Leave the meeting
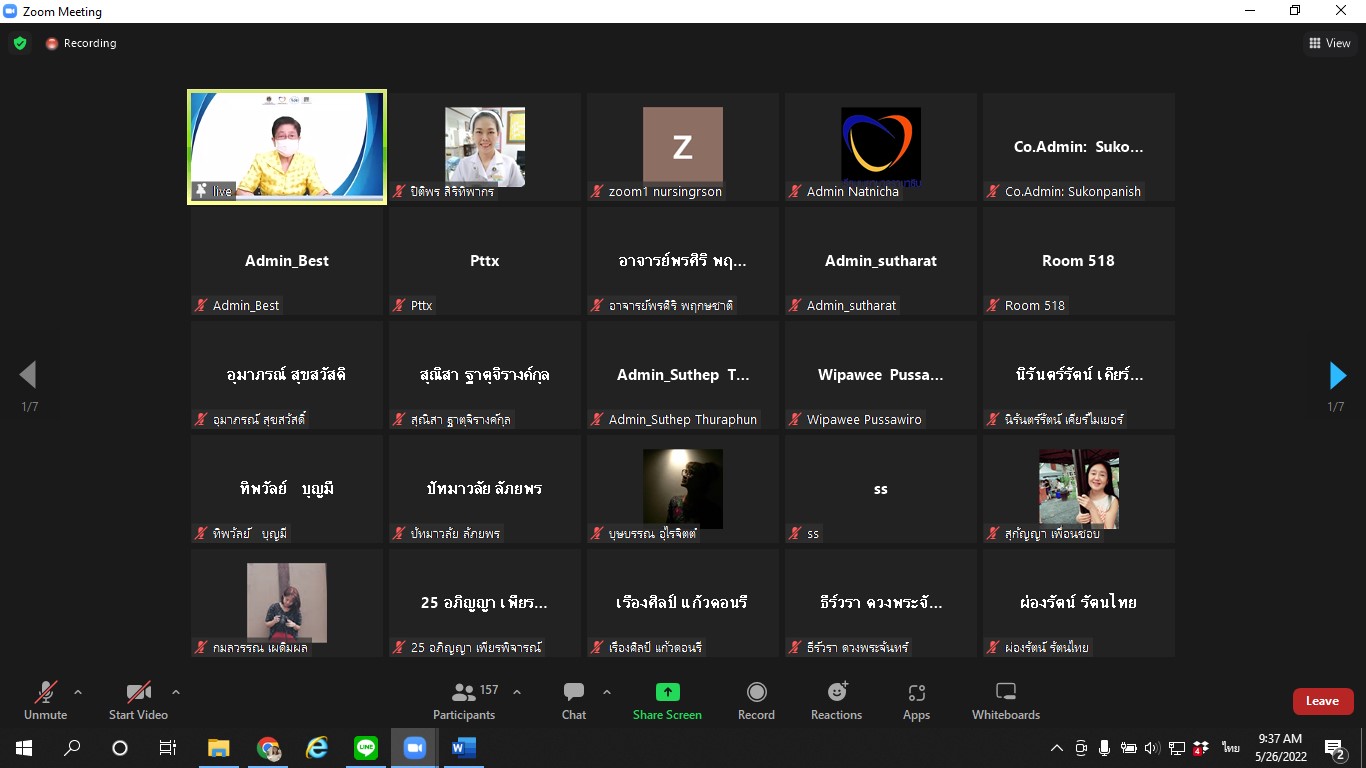This screenshot has height=768, width=1366. 1322,701
